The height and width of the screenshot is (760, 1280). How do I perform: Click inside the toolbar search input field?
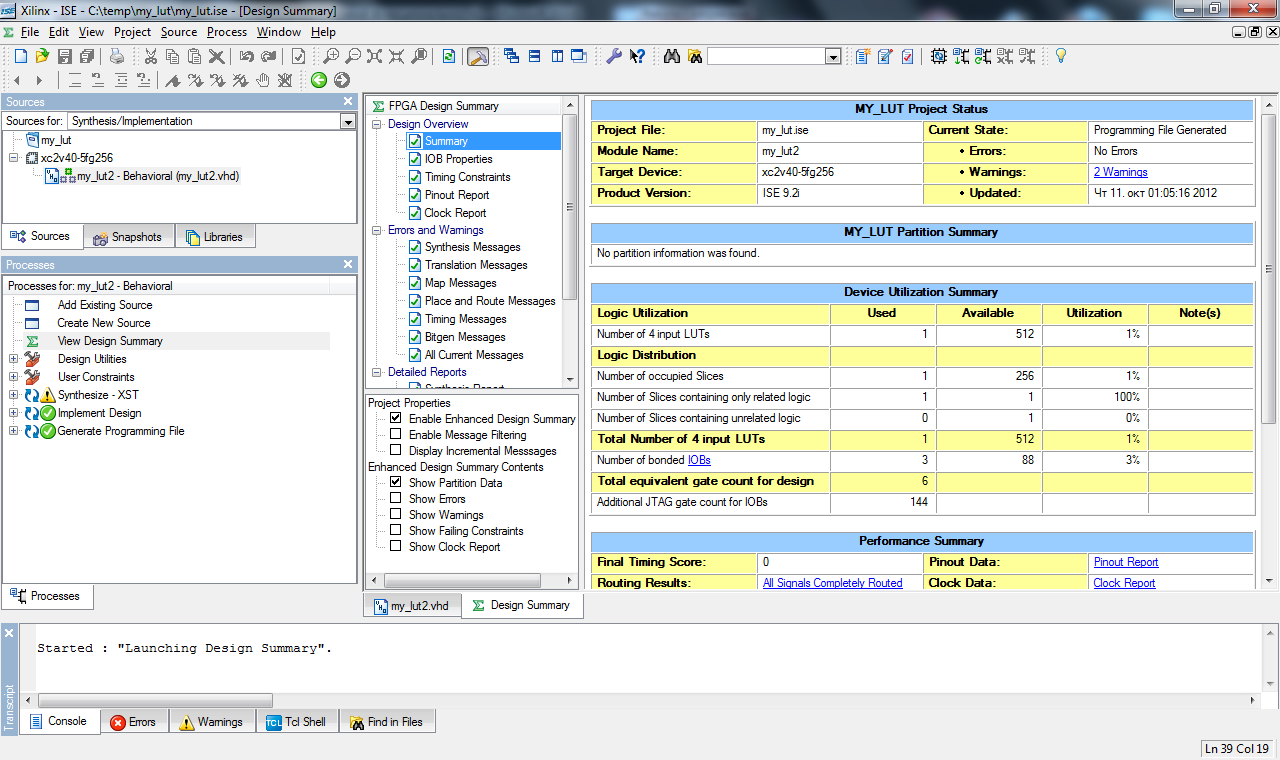[765, 57]
